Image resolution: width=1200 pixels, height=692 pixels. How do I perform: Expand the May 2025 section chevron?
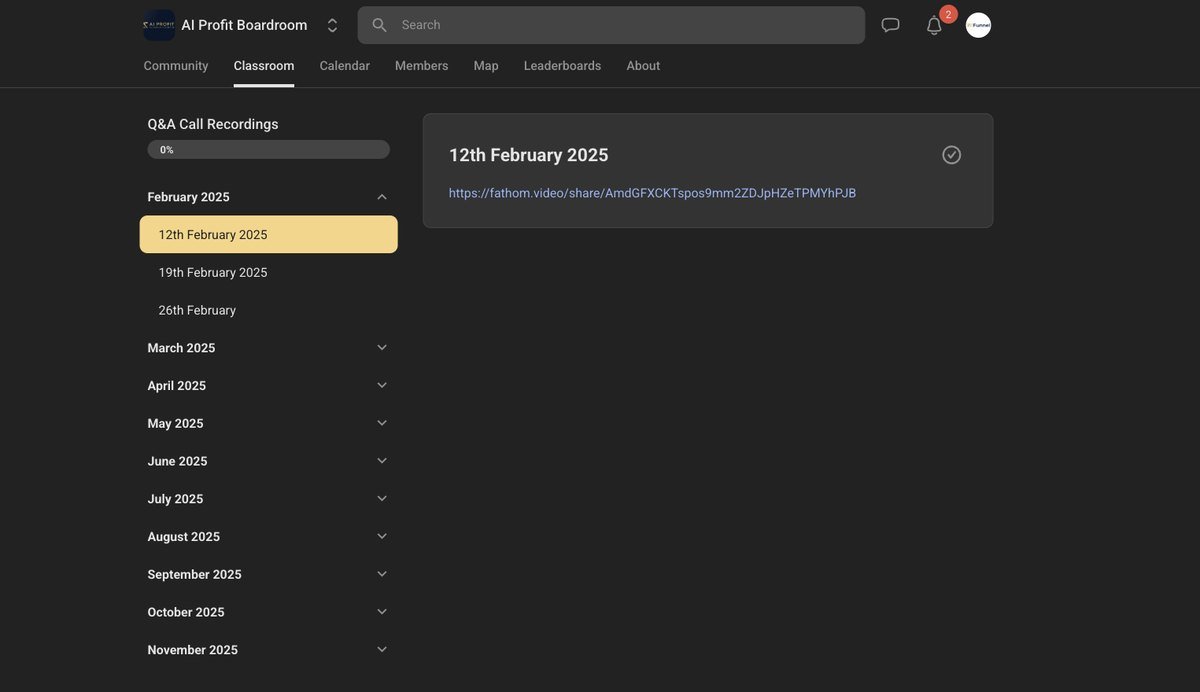[382, 423]
